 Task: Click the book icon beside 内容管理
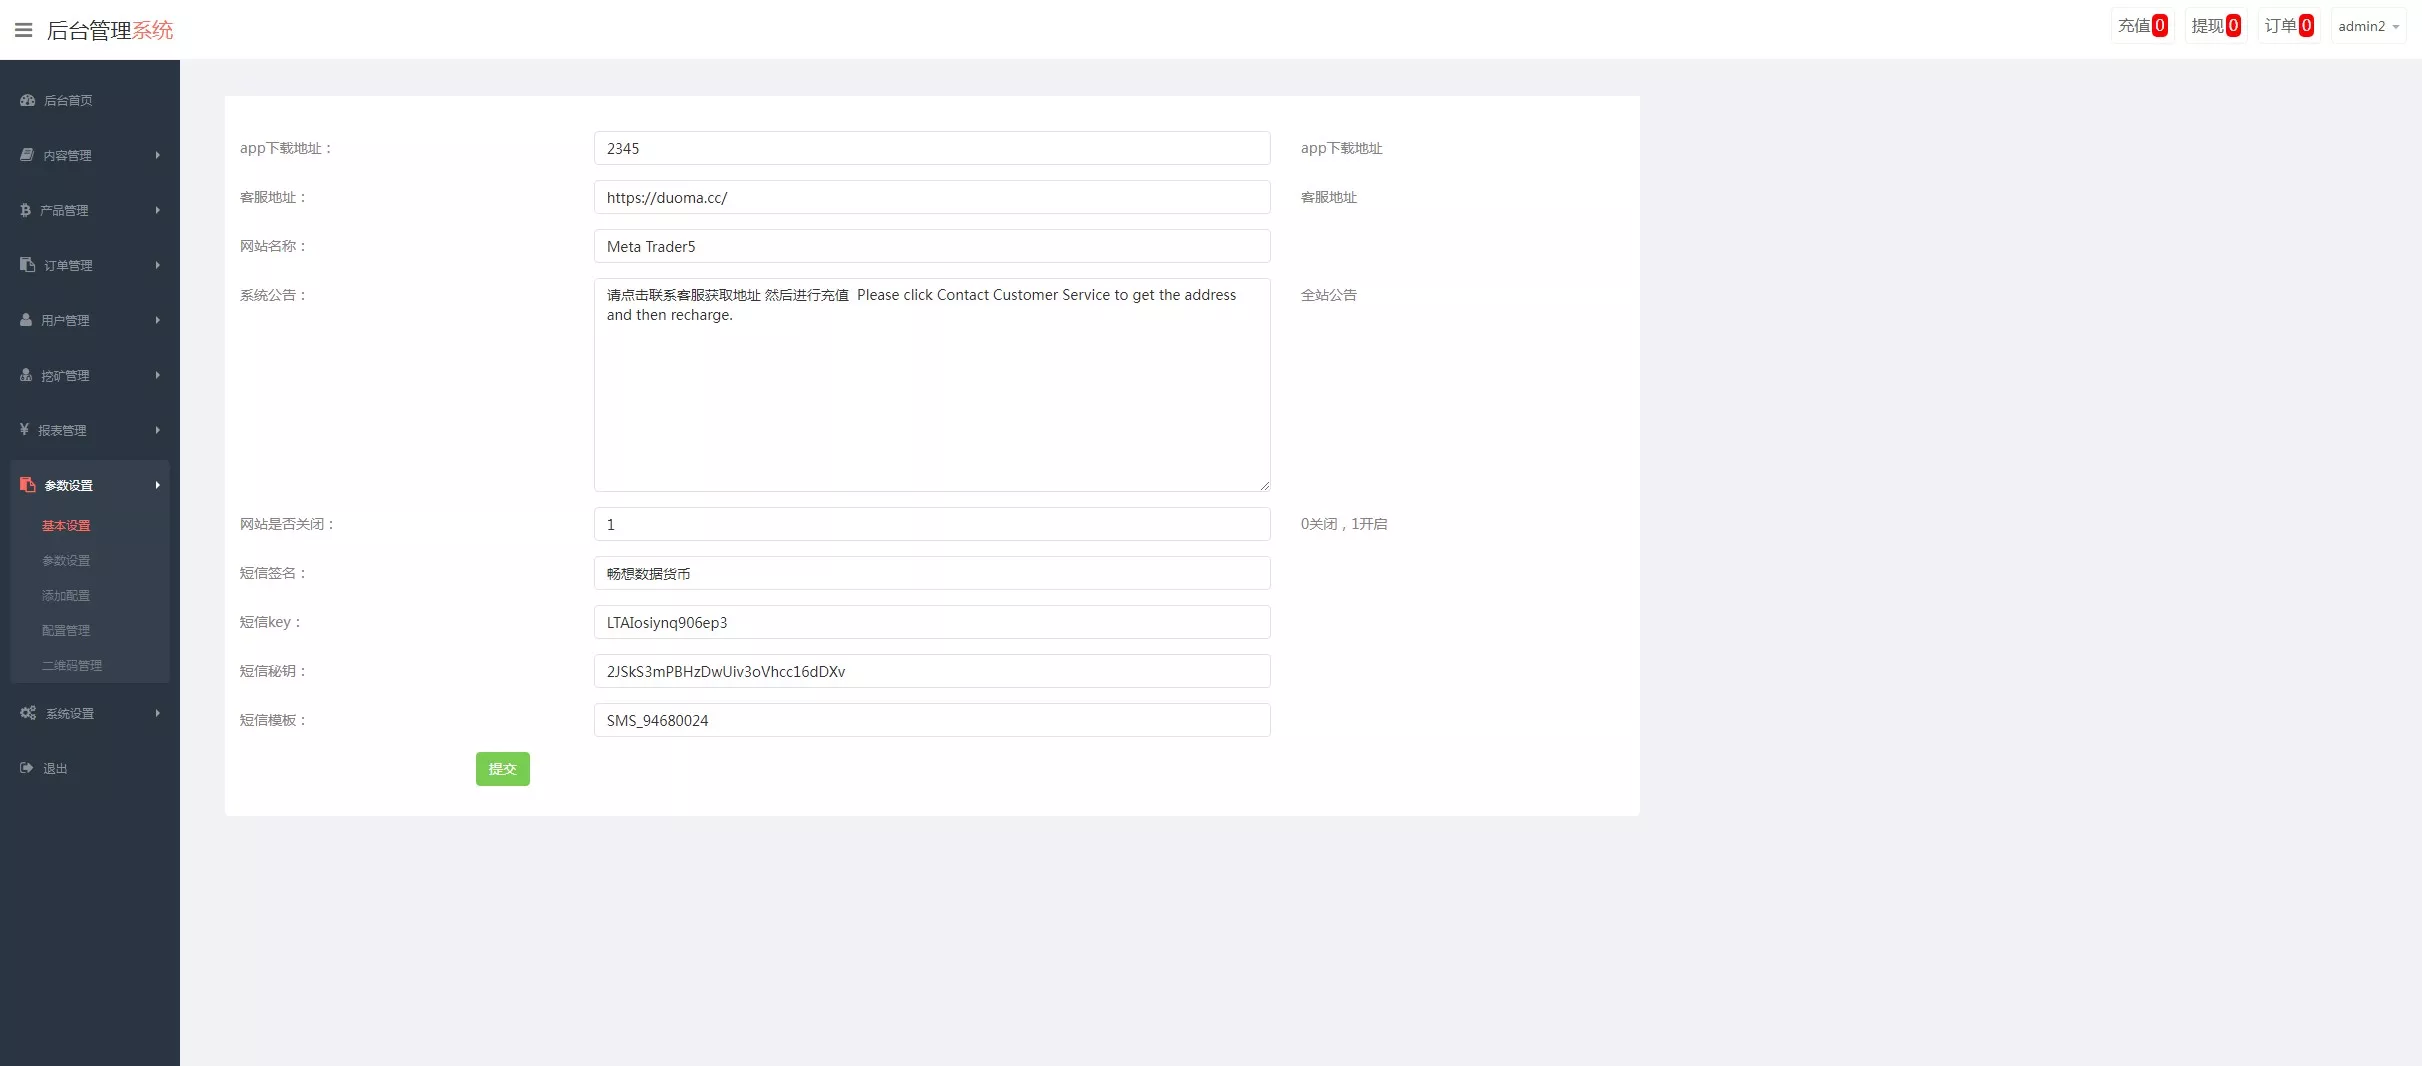pyautogui.click(x=27, y=155)
